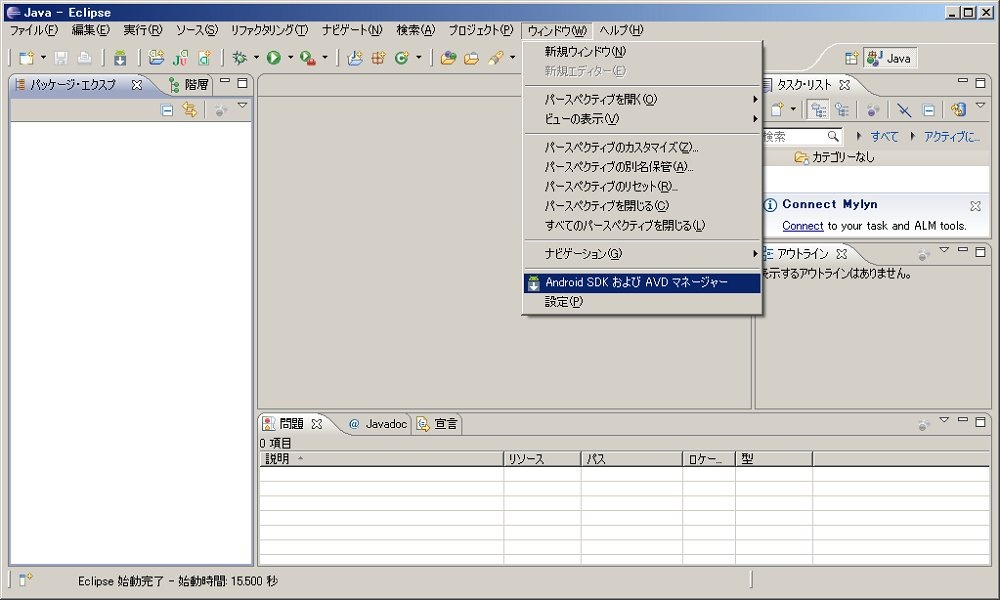Click the New Android XML file icon
Viewport: 1000px width, 600px height.
pyautogui.click(x=204, y=58)
